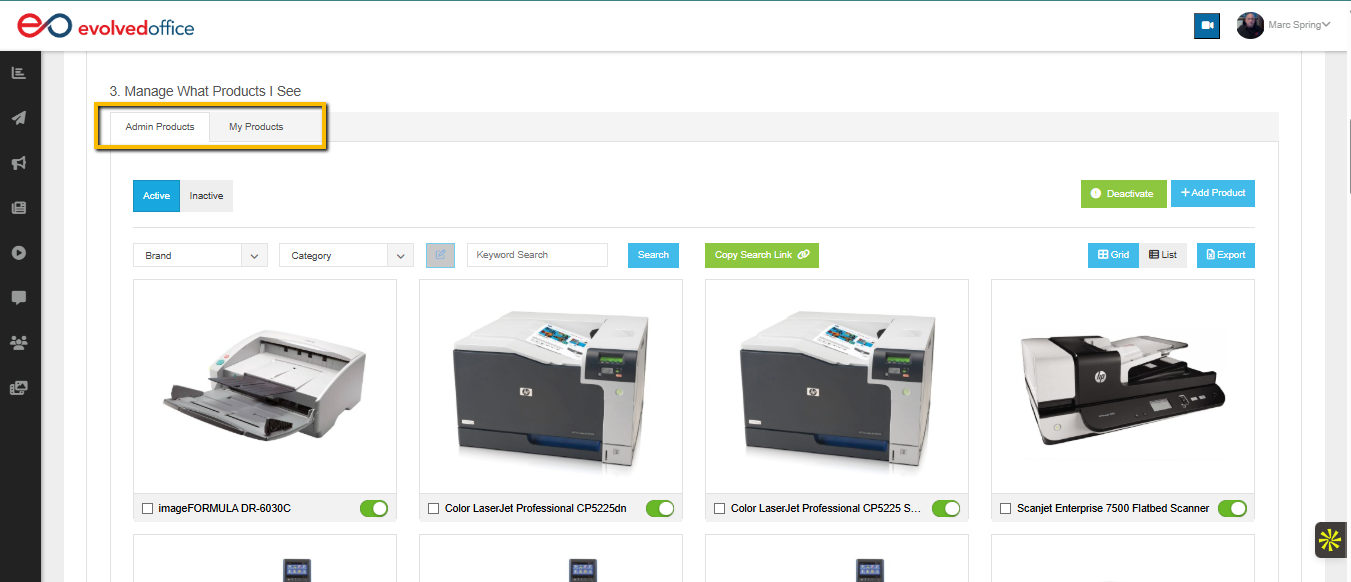Click the yellow asterisk help widget
Image resolution: width=1351 pixels, height=582 pixels.
pos(1330,541)
